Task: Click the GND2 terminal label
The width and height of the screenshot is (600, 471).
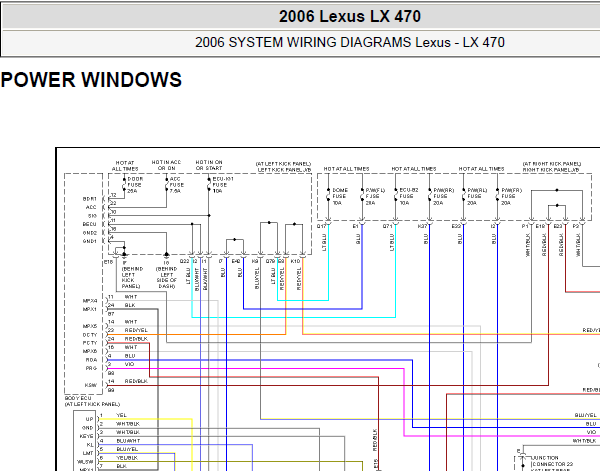Action: 90,233
